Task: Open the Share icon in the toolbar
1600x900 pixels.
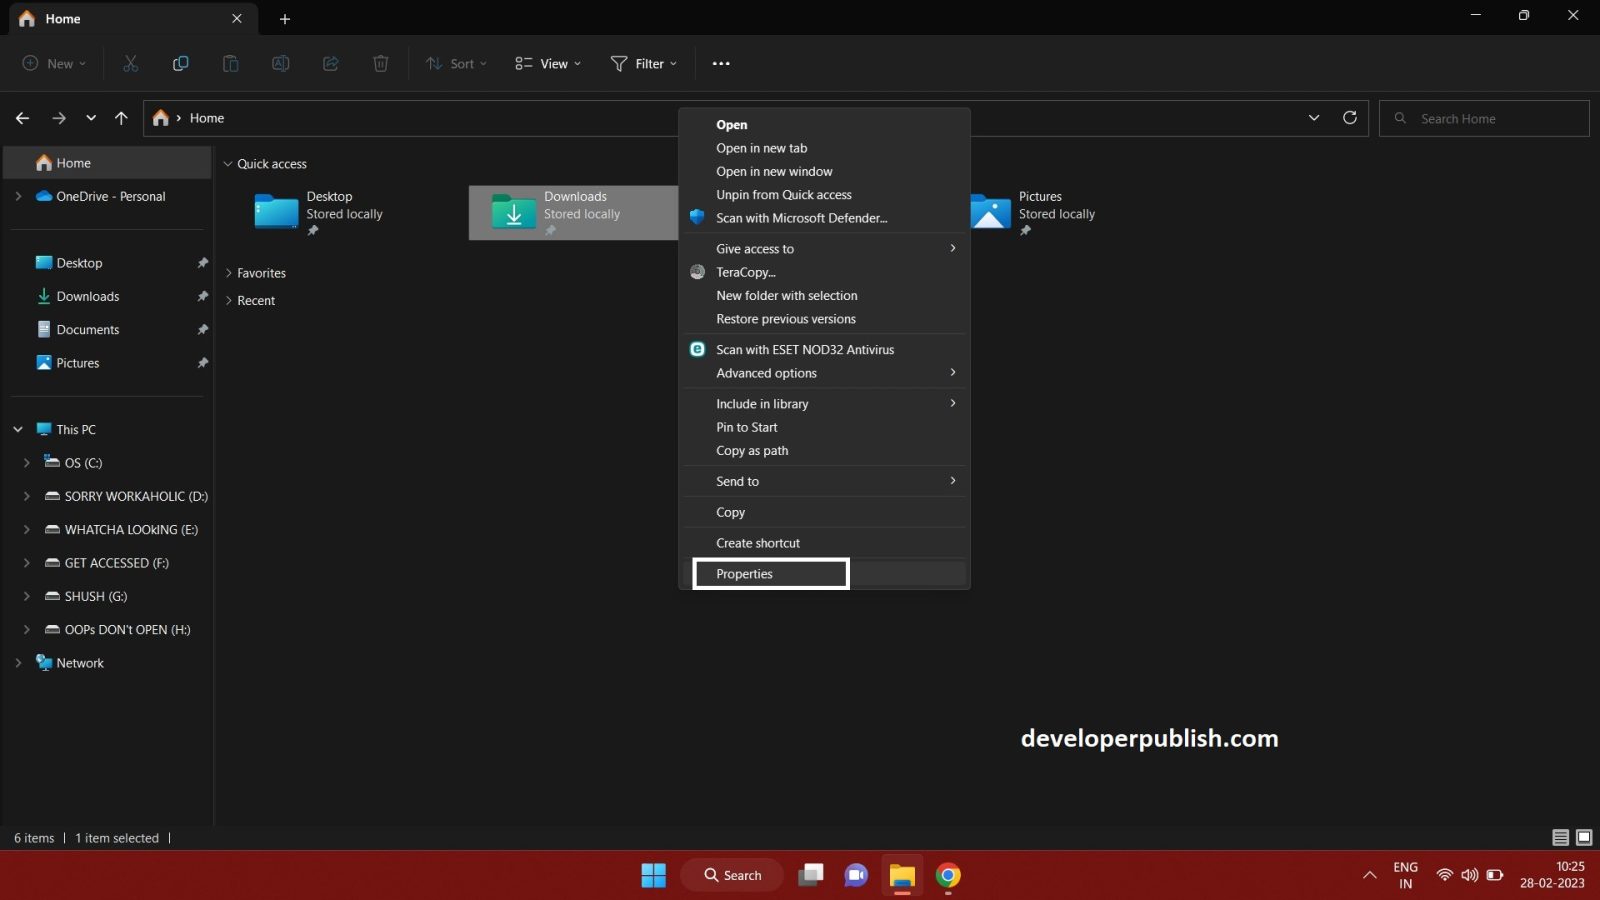Action: point(330,63)
